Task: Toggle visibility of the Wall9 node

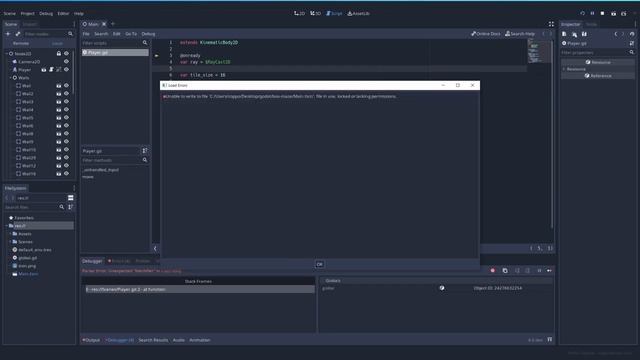Action: point(67,142)
